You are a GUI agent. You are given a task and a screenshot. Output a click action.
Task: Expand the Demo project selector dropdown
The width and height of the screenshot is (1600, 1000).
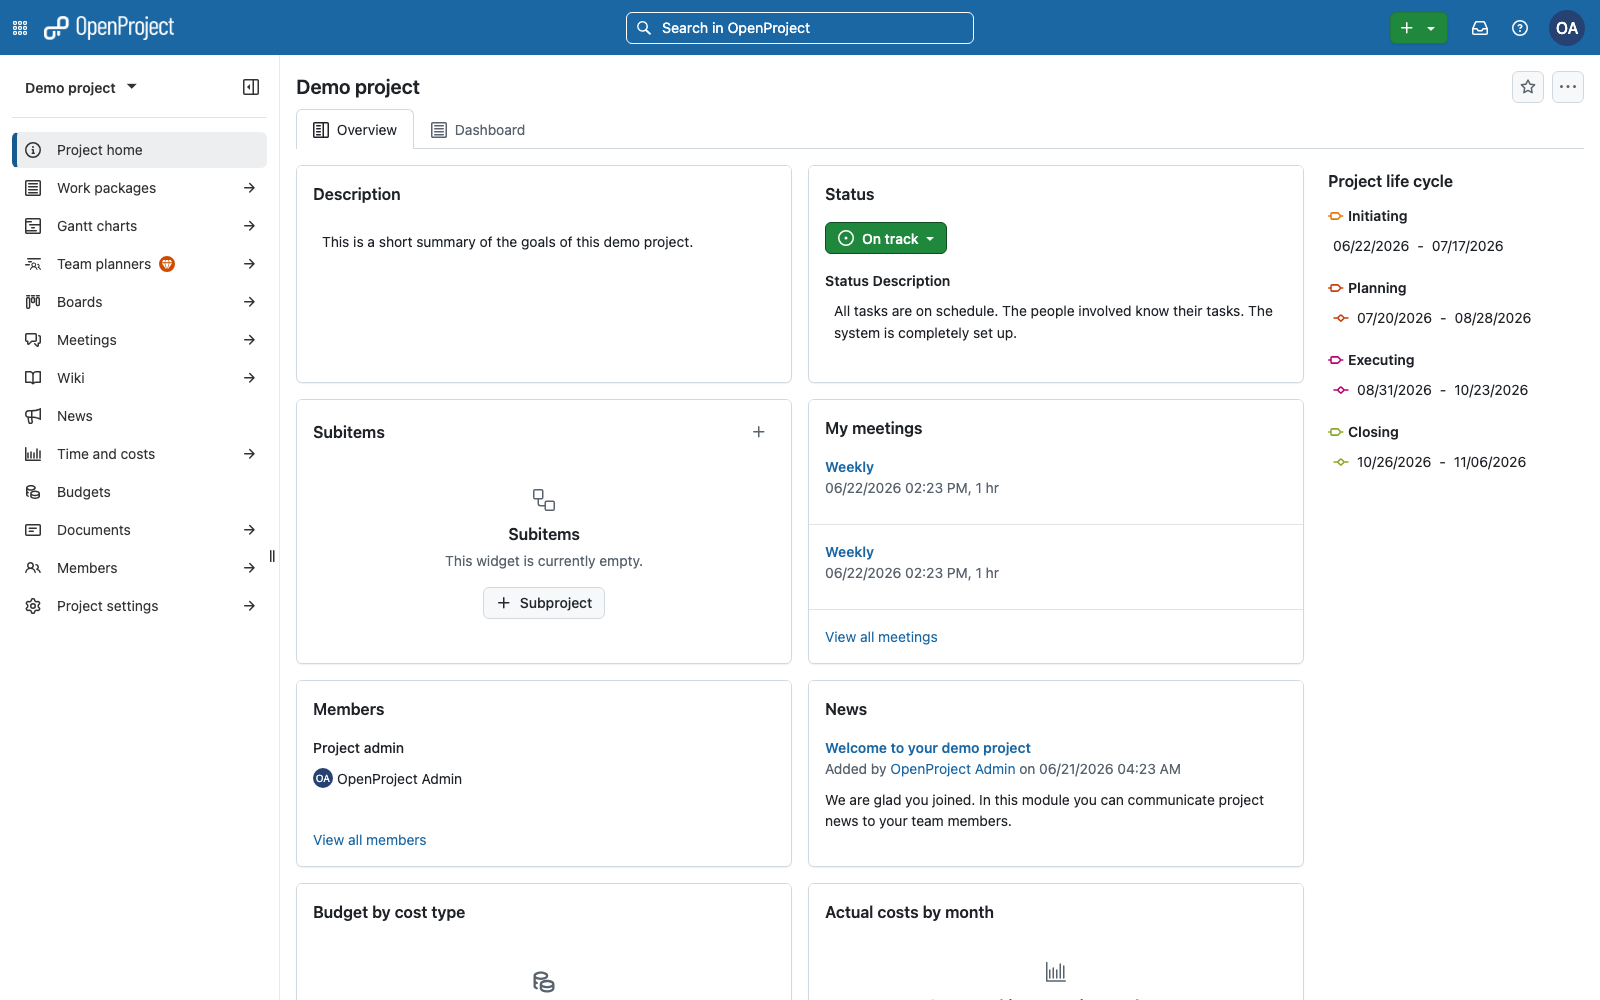point(81,88)
